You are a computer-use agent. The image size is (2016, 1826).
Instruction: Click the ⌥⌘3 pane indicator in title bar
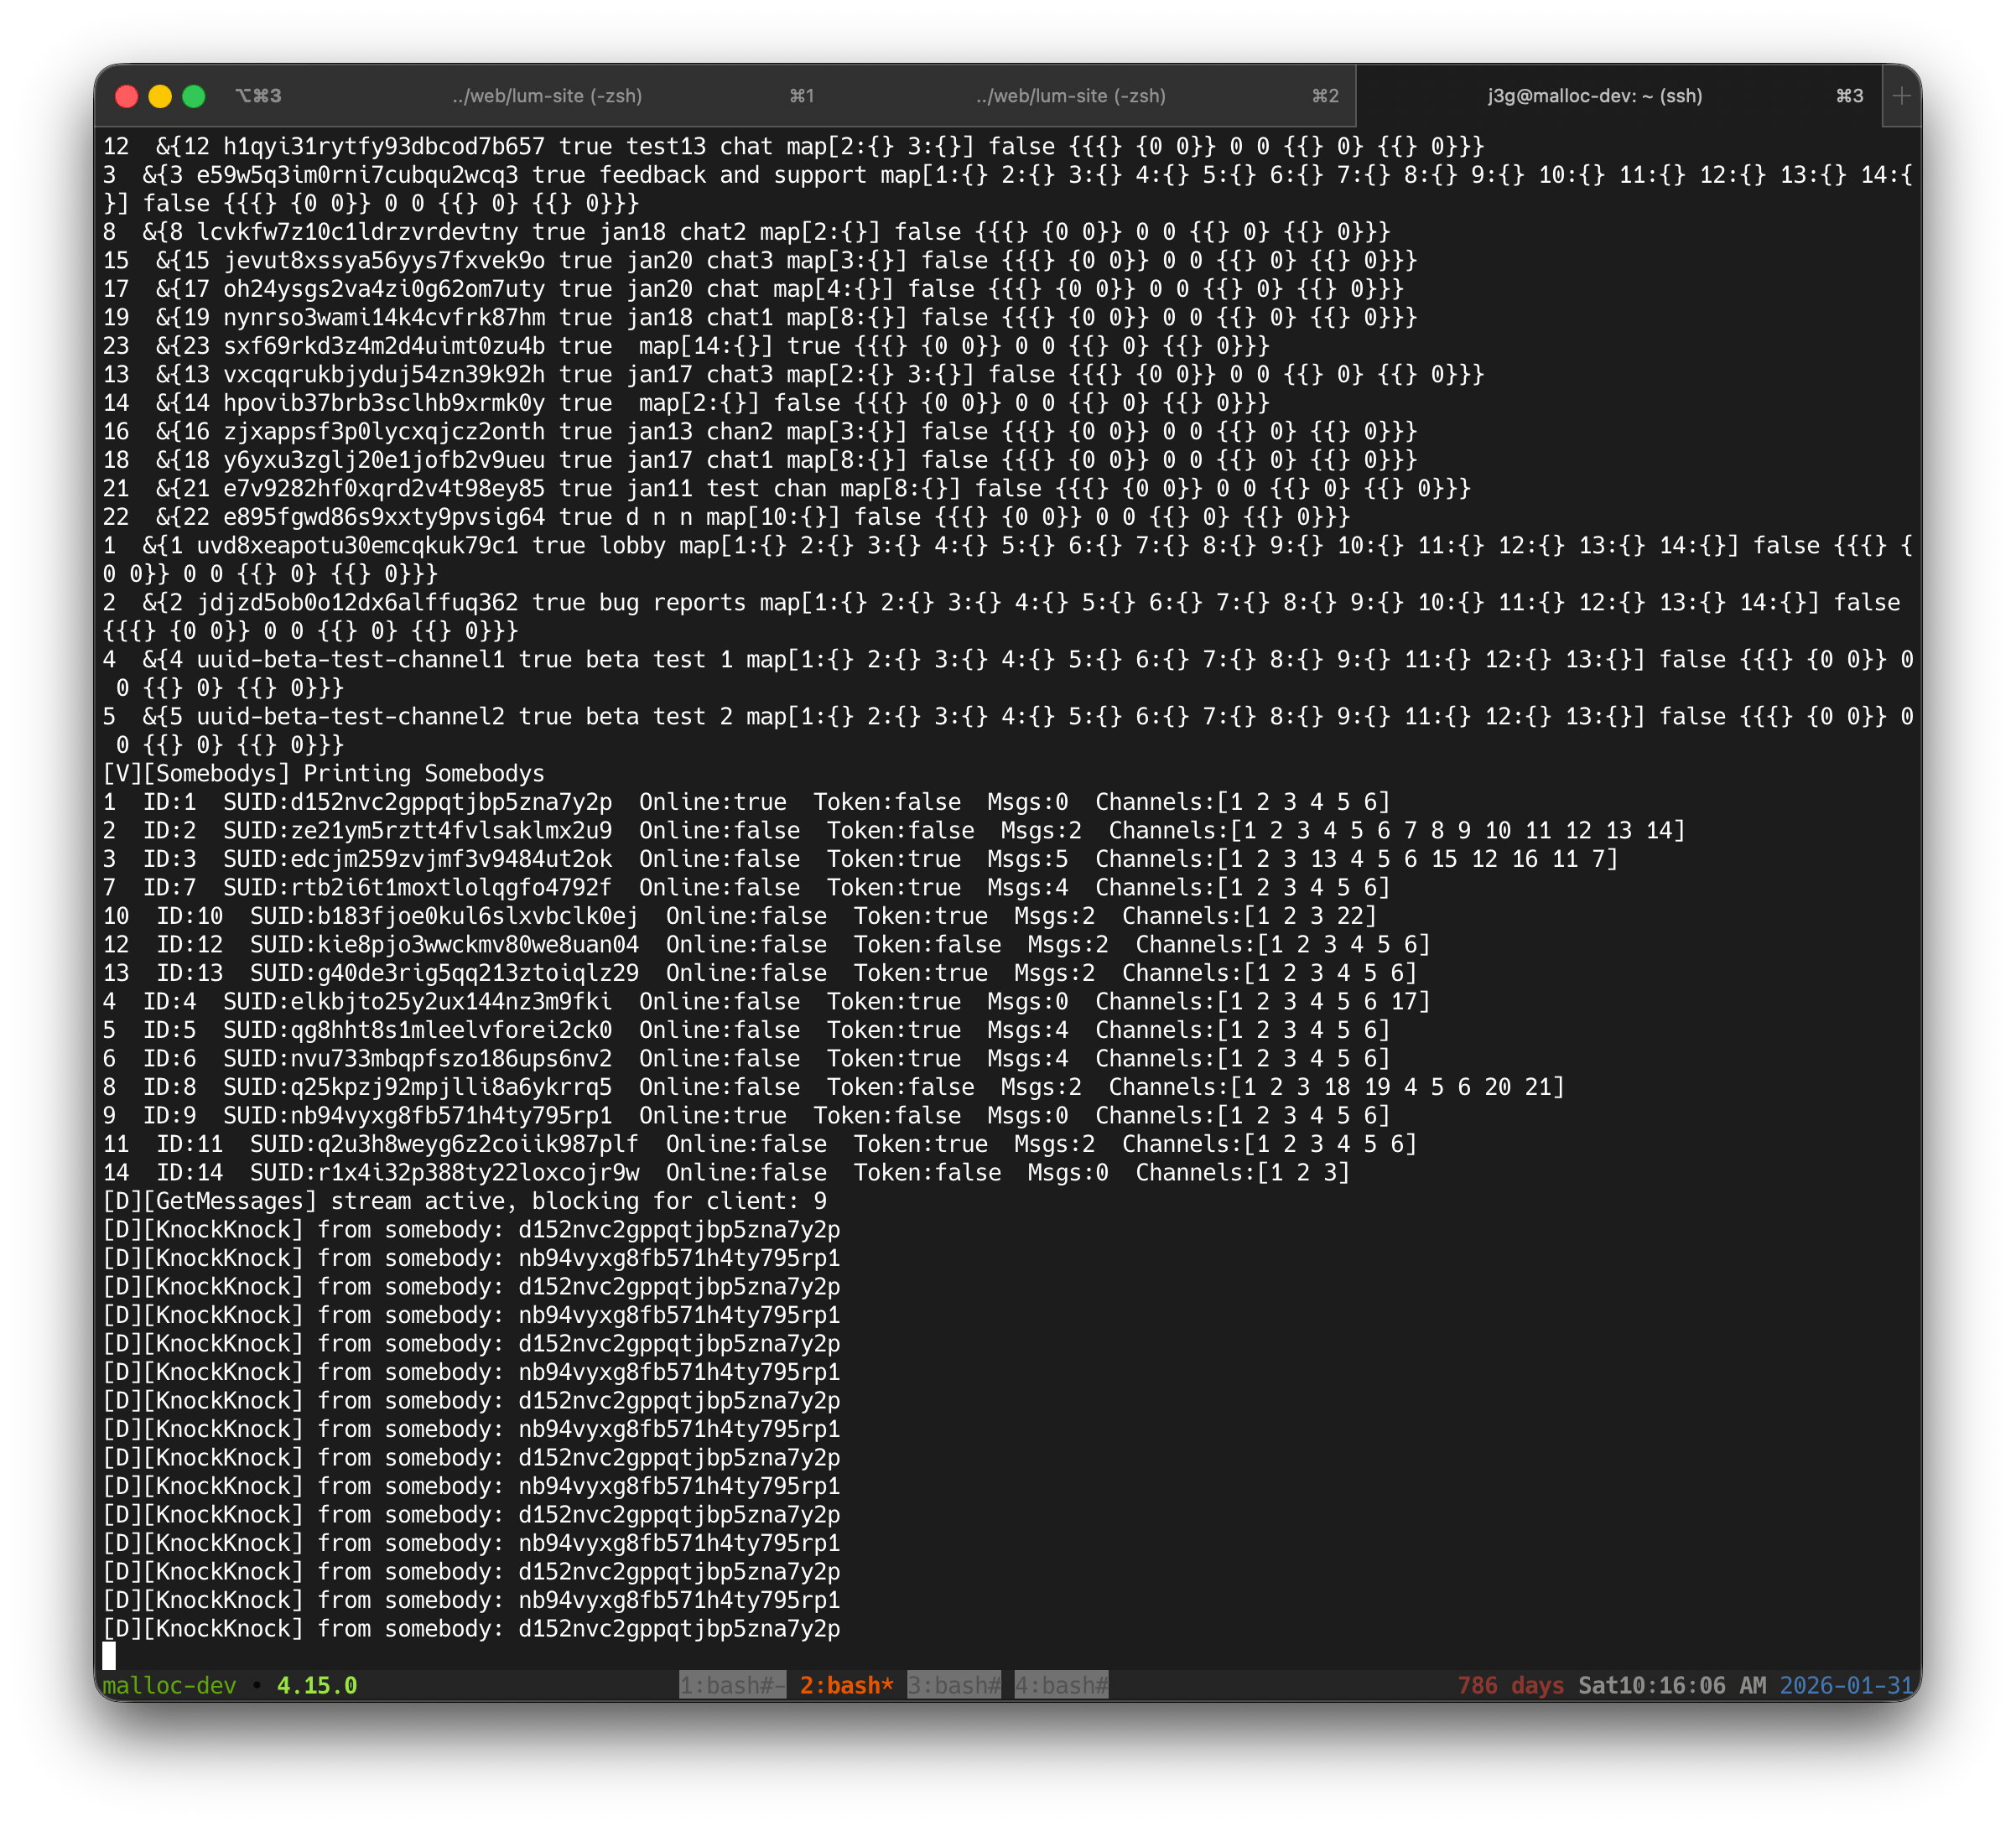[258, 96]
